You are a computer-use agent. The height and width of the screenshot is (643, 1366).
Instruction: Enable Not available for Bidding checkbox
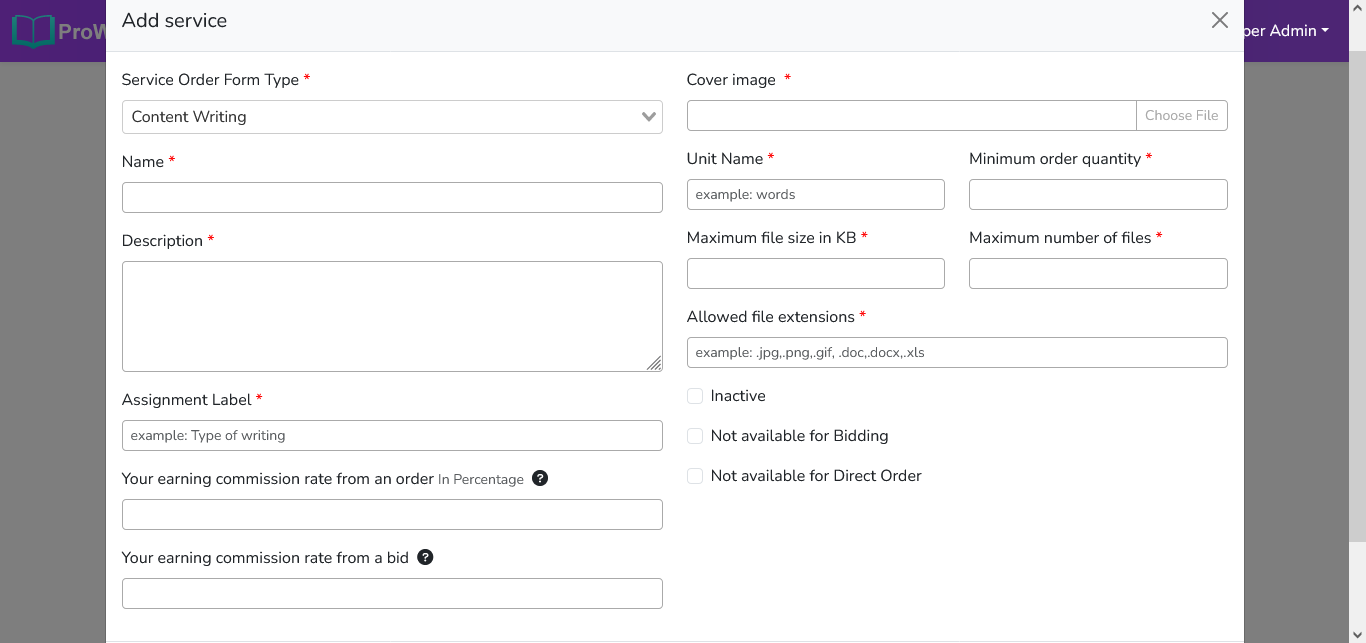click(x=695, y=436)
